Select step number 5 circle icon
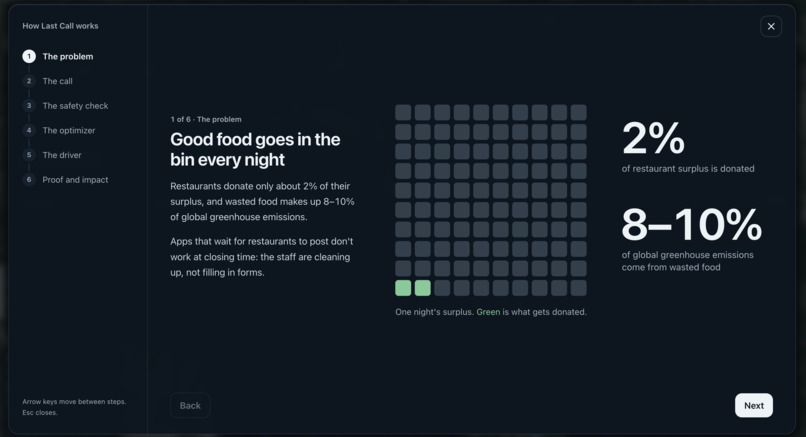806x437 pixels. 29,155
